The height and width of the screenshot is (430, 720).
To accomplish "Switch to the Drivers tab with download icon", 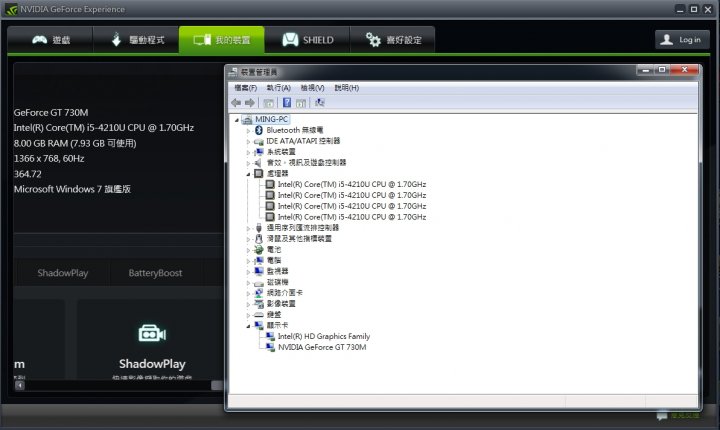I will tap(136, 40).
